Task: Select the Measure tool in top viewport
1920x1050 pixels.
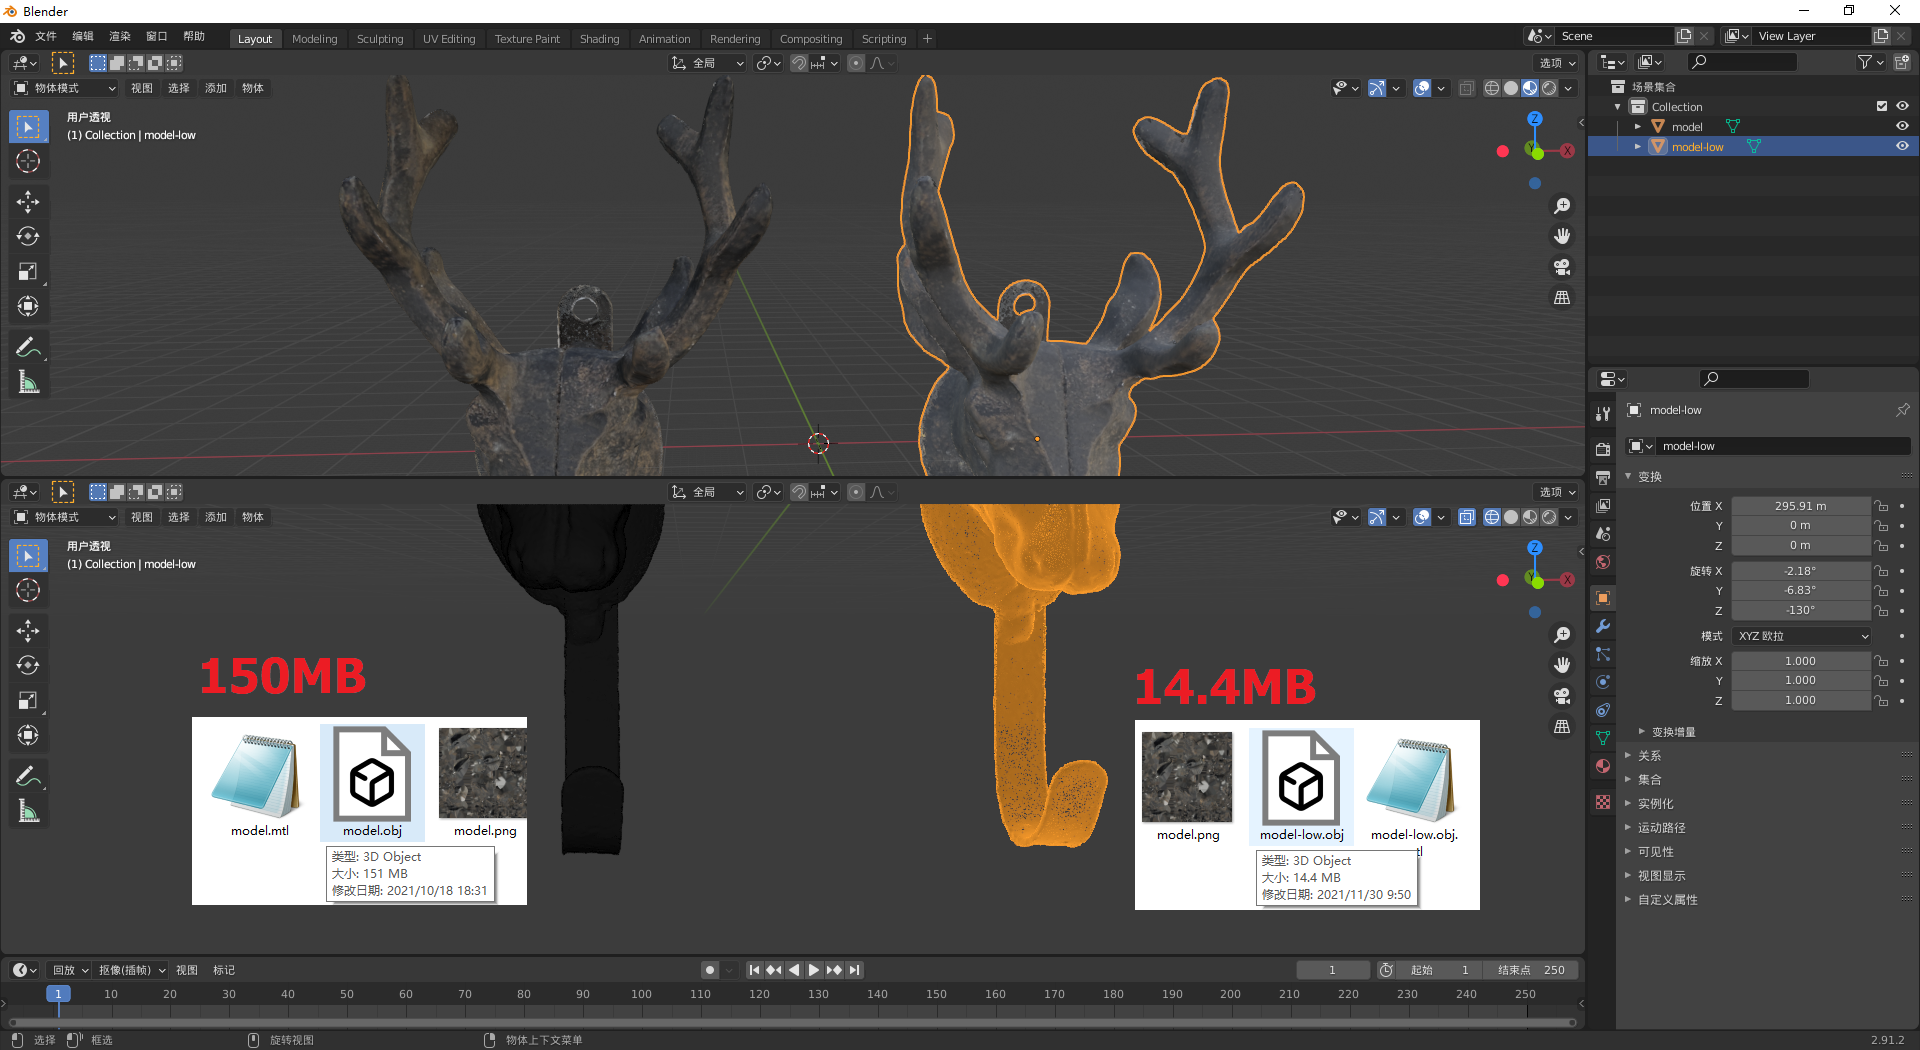Action: coord(28,382)
